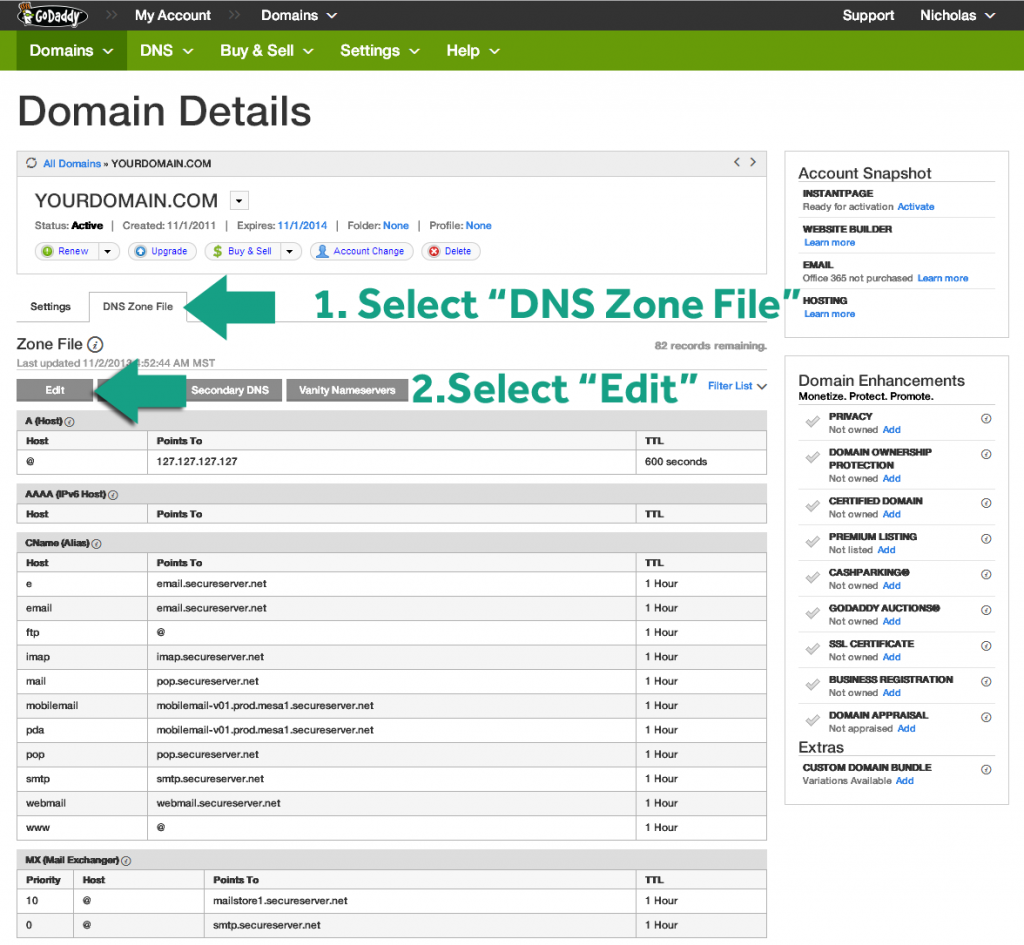Expand the DNS menu
The image size is (1024, 945).
pyautogui.click(x=167, y=50)
